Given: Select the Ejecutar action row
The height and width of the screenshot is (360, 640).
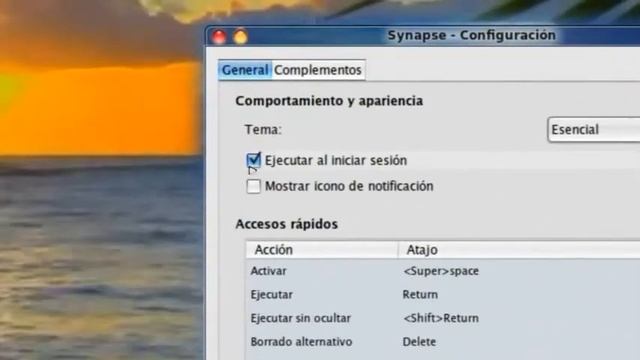Looking at the screenshot, I should (x=443, y=294).
